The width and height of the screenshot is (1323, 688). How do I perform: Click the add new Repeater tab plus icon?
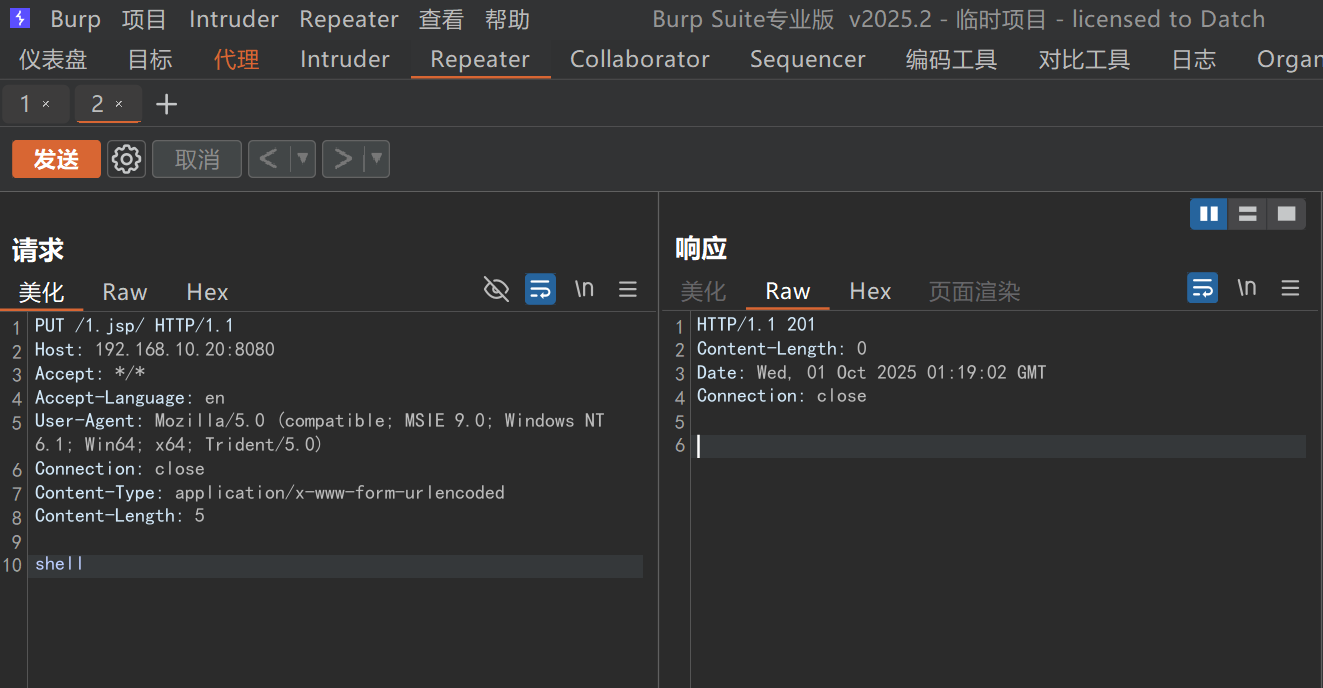[x=167, y=104]
